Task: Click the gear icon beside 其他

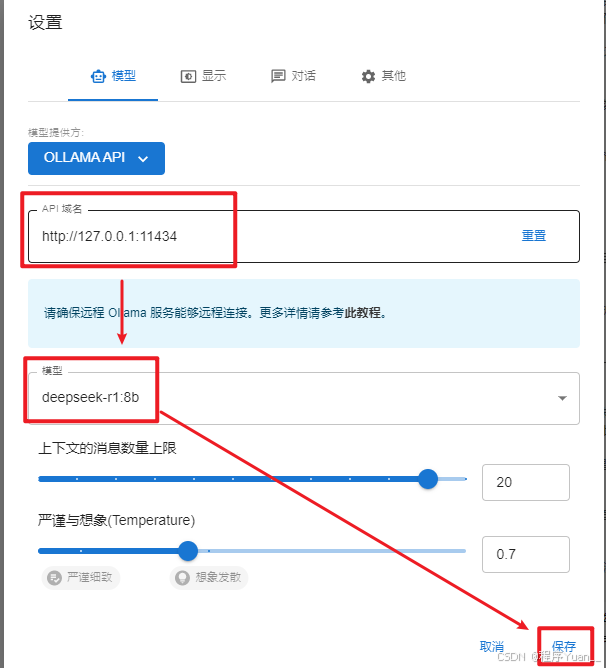Action: click(368, 77)
